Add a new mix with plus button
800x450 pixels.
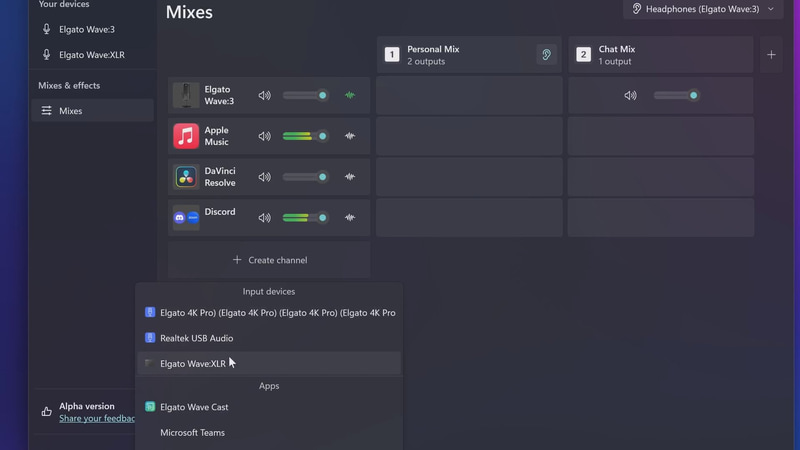pyautogui.click(x=771, y=55)
